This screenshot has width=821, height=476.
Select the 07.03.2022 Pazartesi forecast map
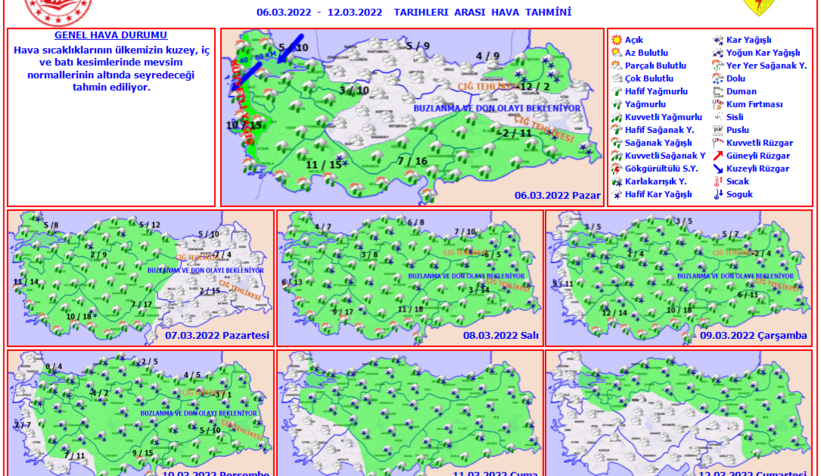(140, 277)
